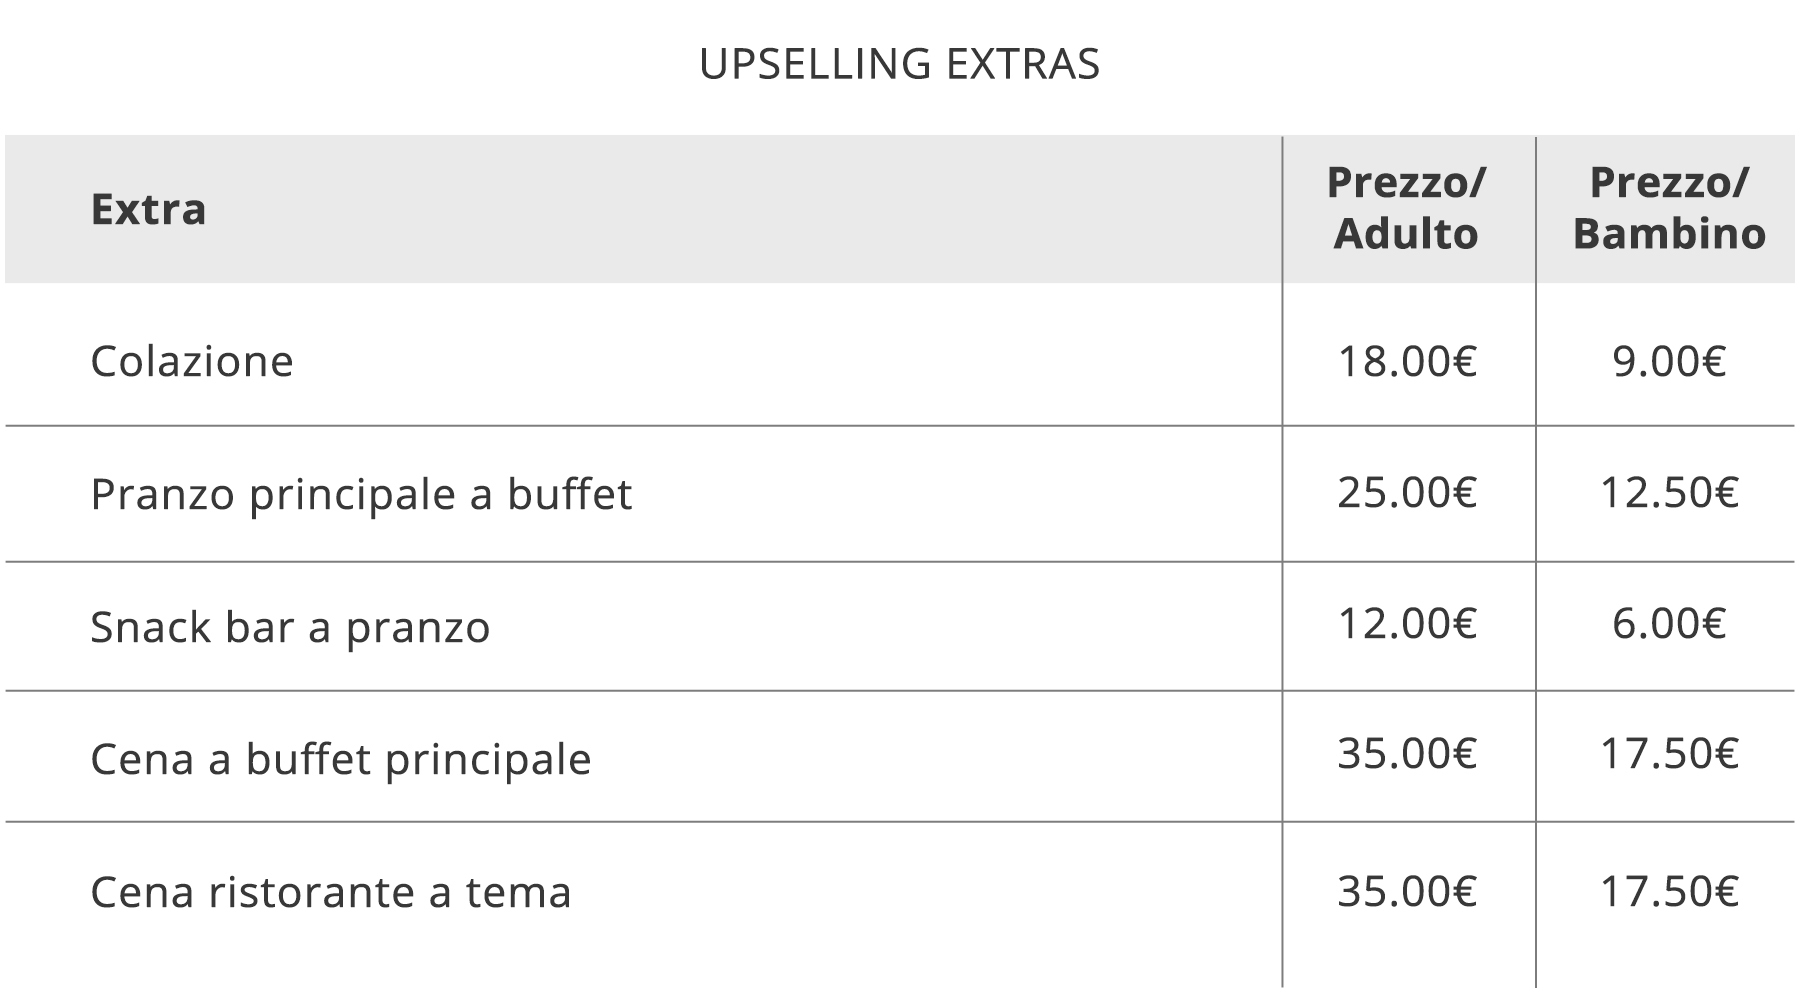Click the word Bambino in header
This screenshot has height=1000, width=1800.
(x=1669, y=234)
